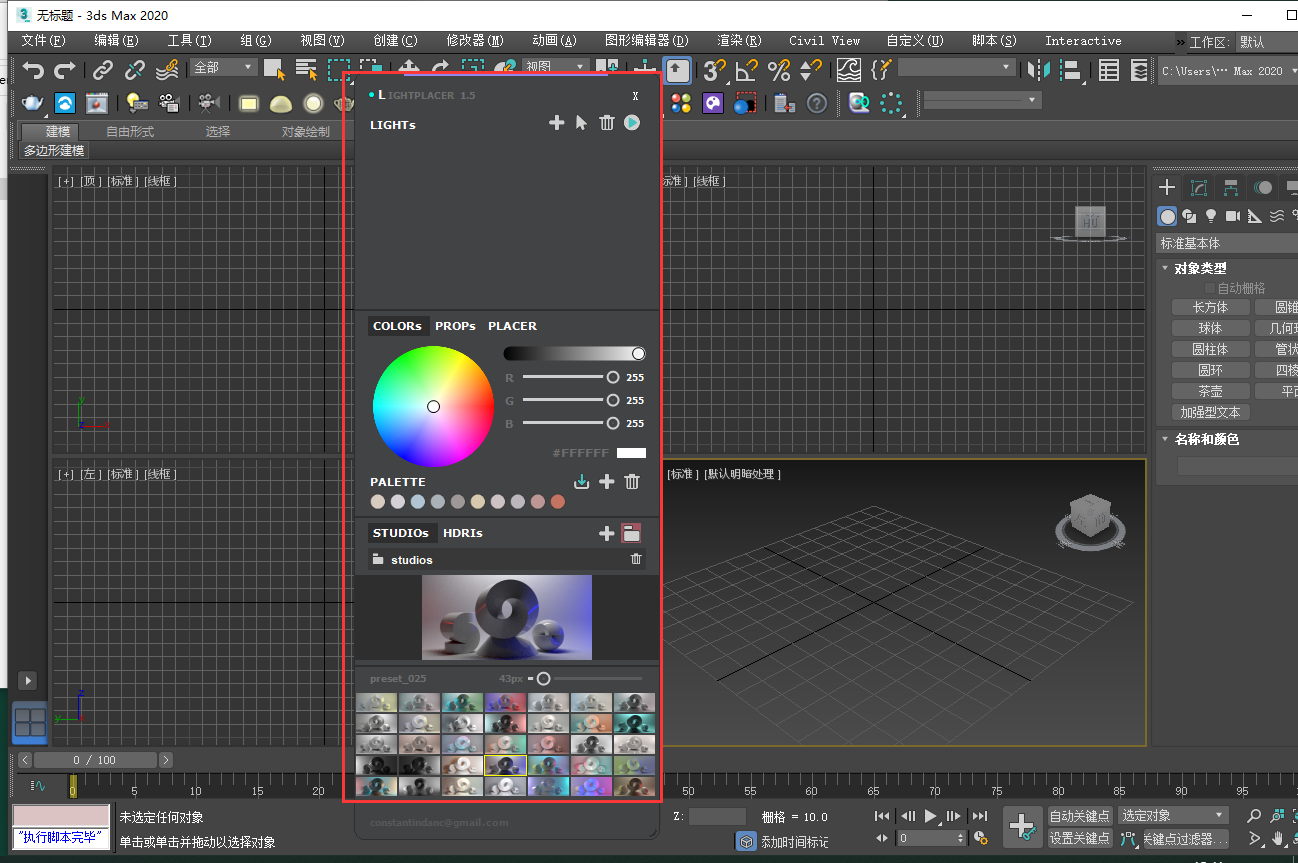Click the download icon next to PALETTE
Screen dimensions: 1298x863
(x=582, y=481)
